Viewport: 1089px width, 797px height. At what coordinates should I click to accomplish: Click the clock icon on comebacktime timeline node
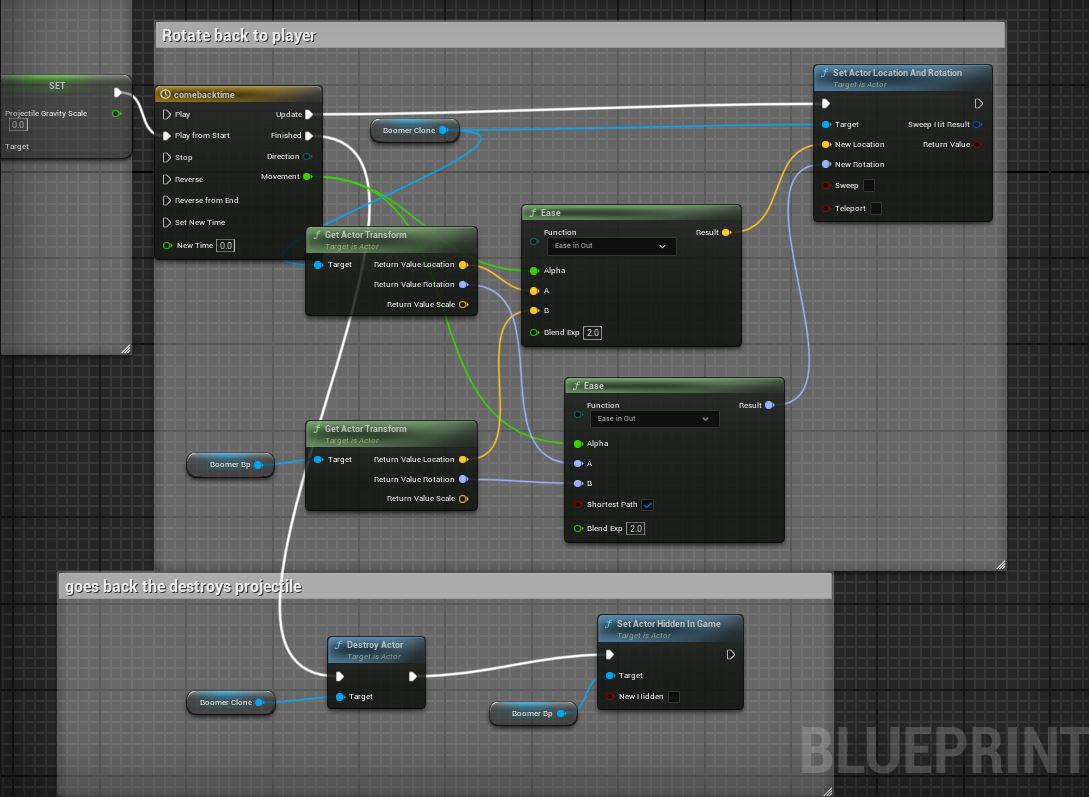[x=166, y=95]
